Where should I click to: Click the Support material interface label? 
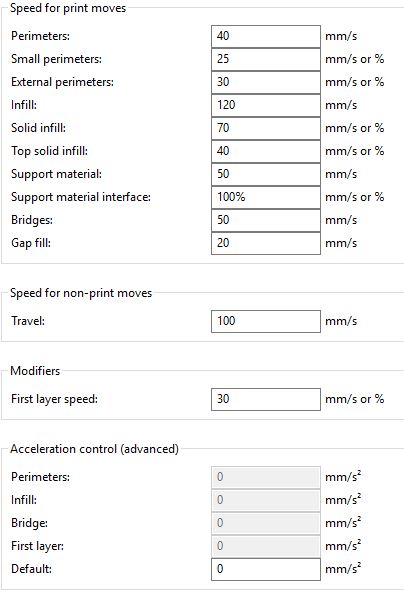pyautogui.click(x=81, y=197)
